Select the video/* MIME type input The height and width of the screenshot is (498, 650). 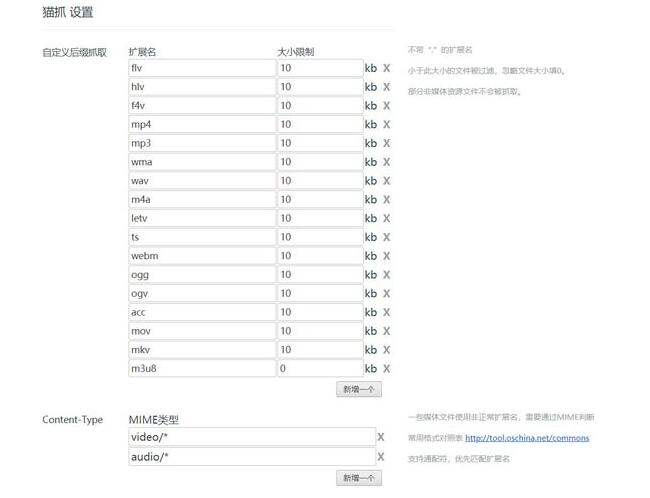(x=250, y=437)
